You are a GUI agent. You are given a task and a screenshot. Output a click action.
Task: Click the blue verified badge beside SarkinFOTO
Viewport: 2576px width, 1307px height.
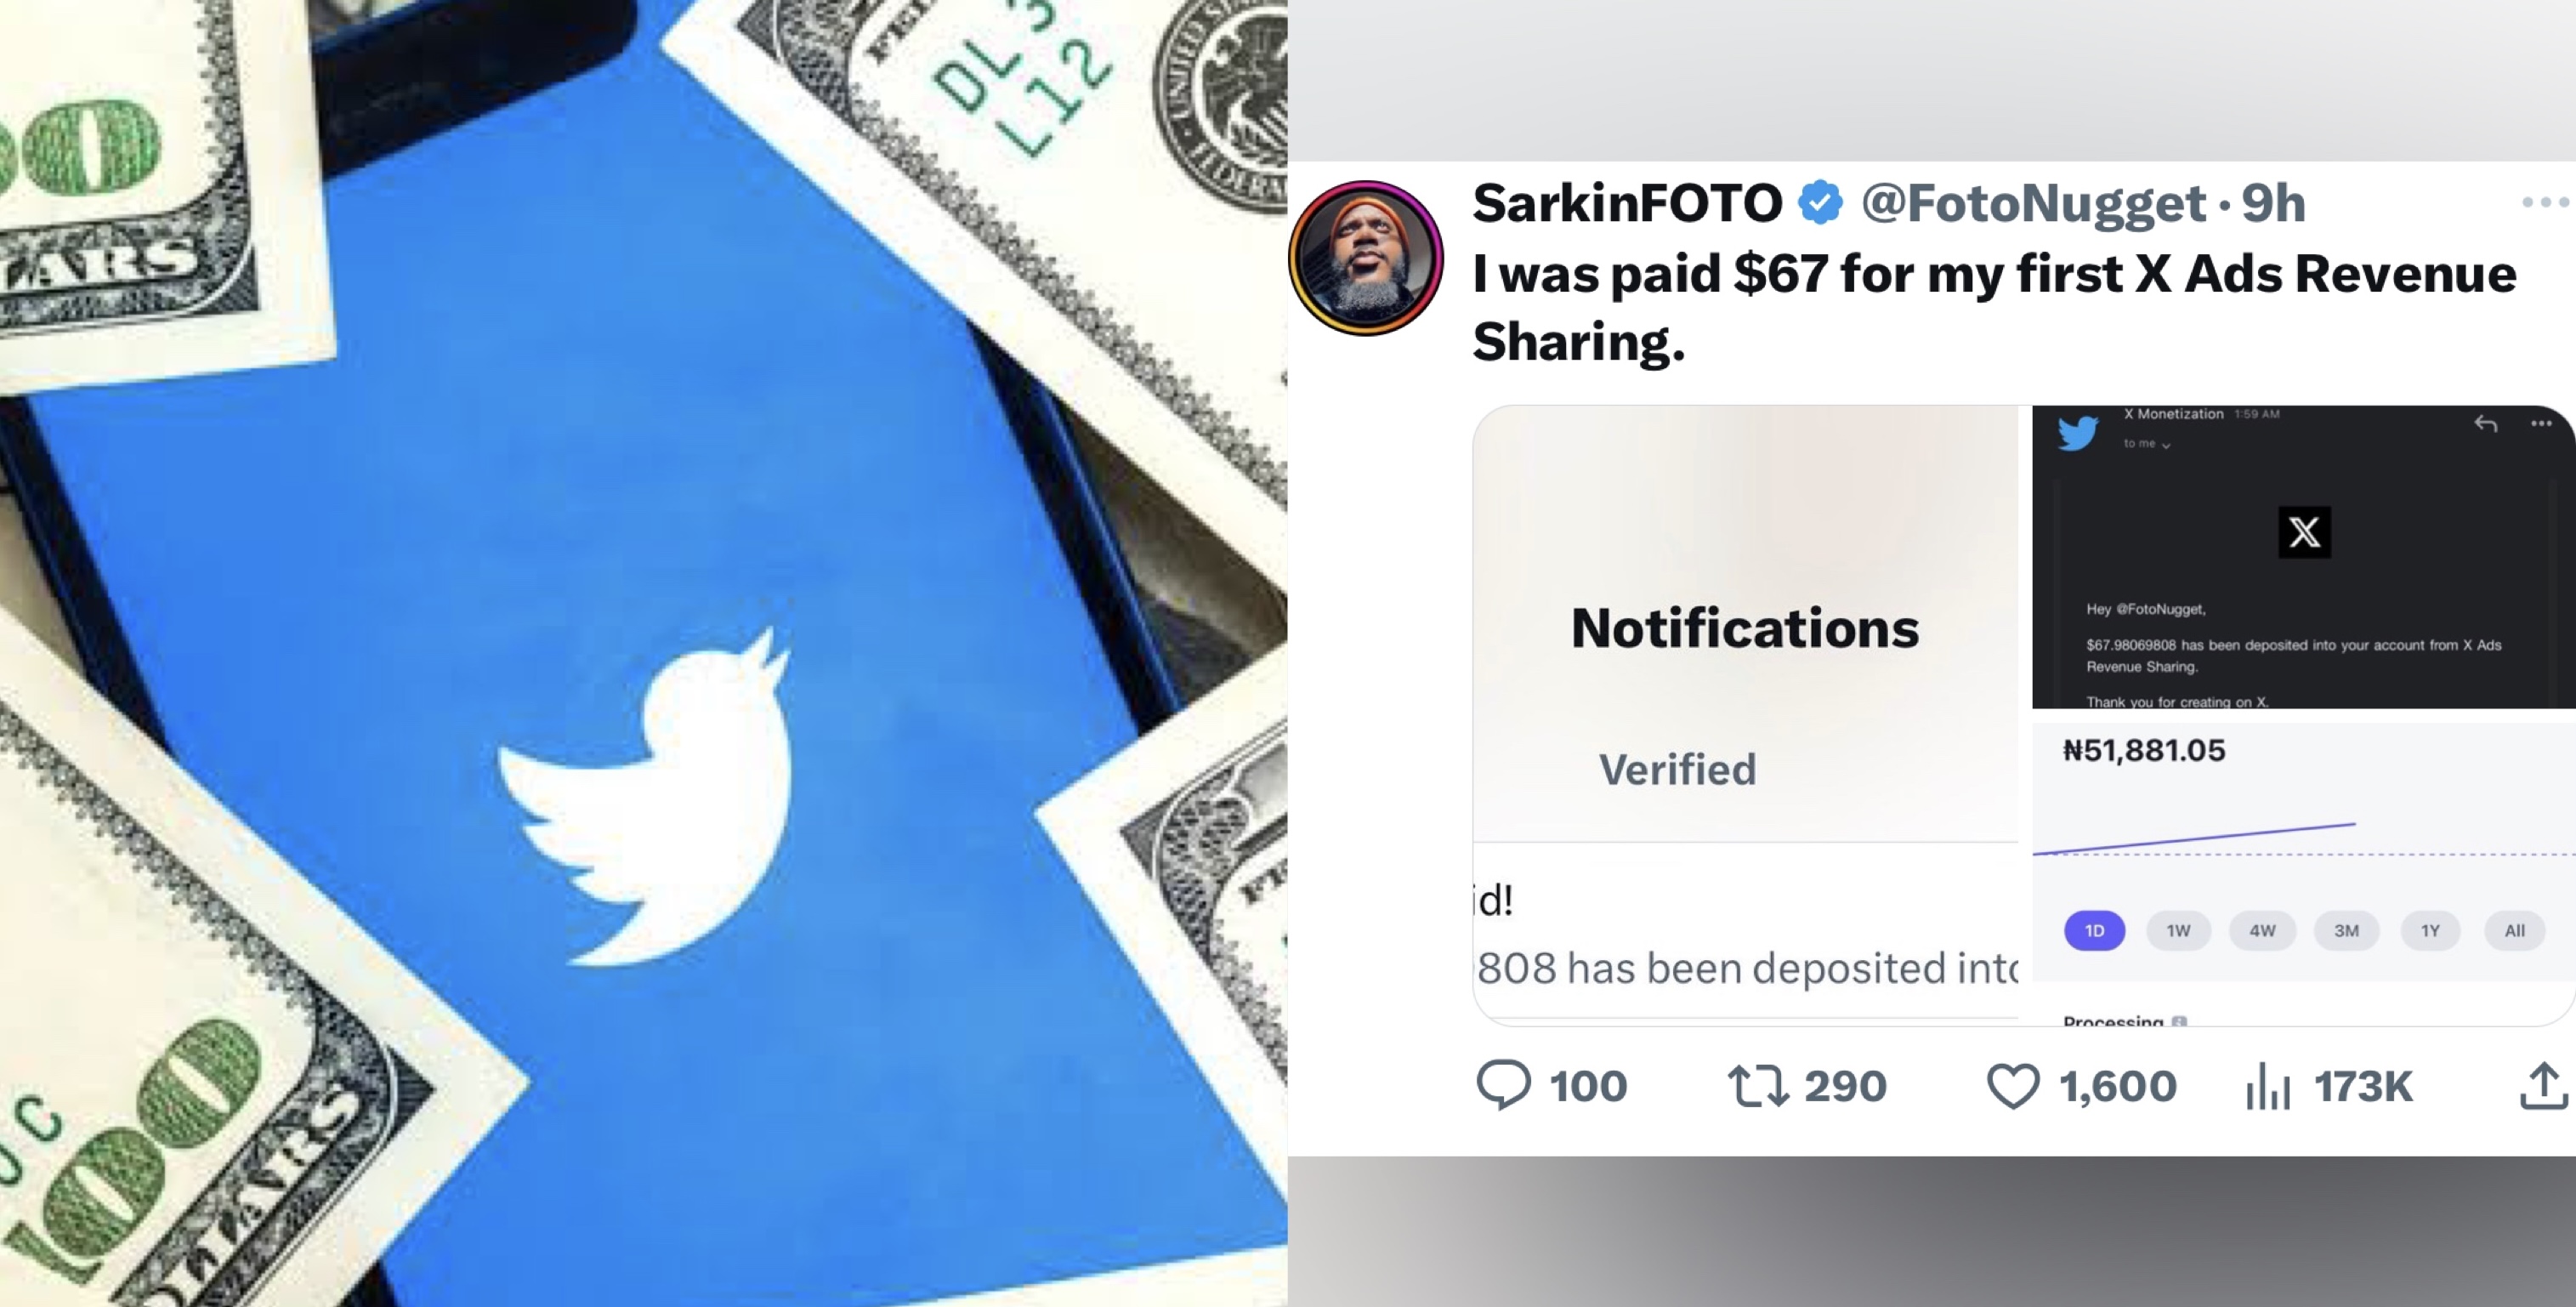[1820, 203]
